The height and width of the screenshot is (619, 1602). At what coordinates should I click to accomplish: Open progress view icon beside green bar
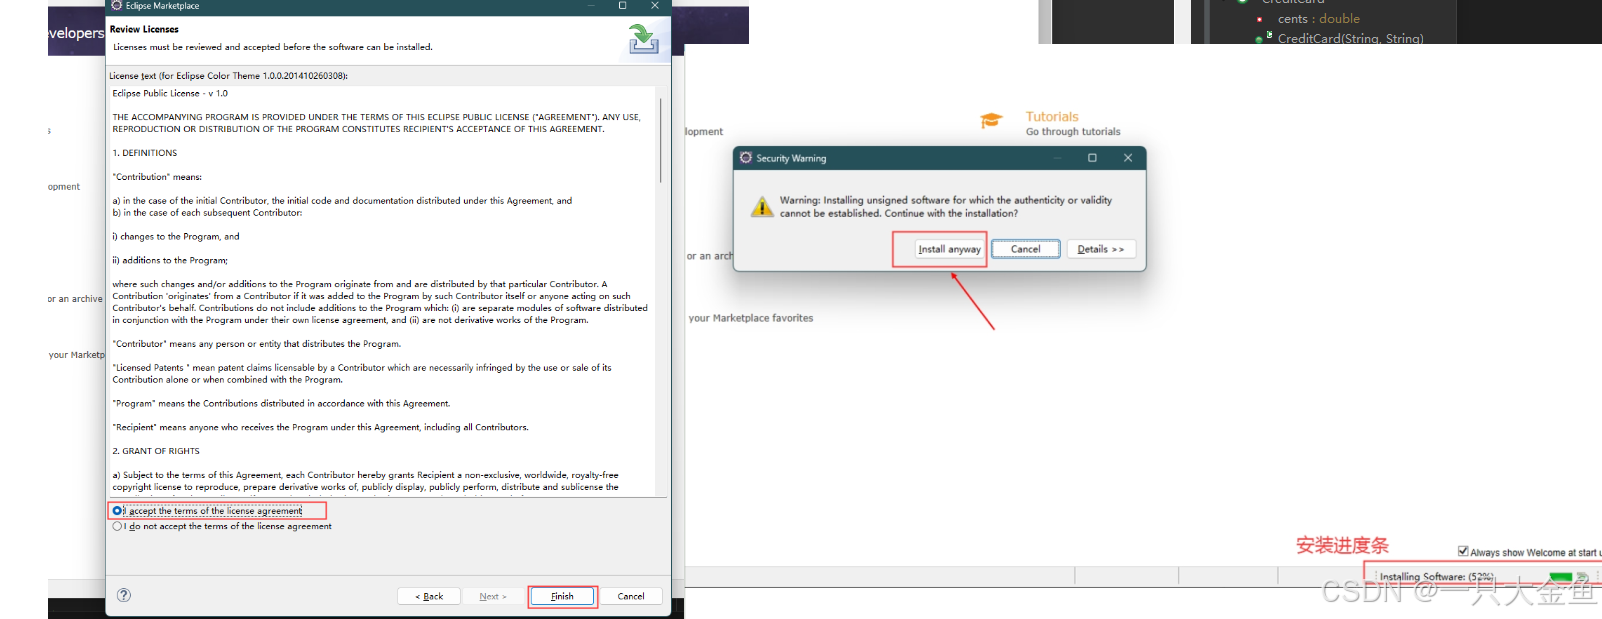1582,577
